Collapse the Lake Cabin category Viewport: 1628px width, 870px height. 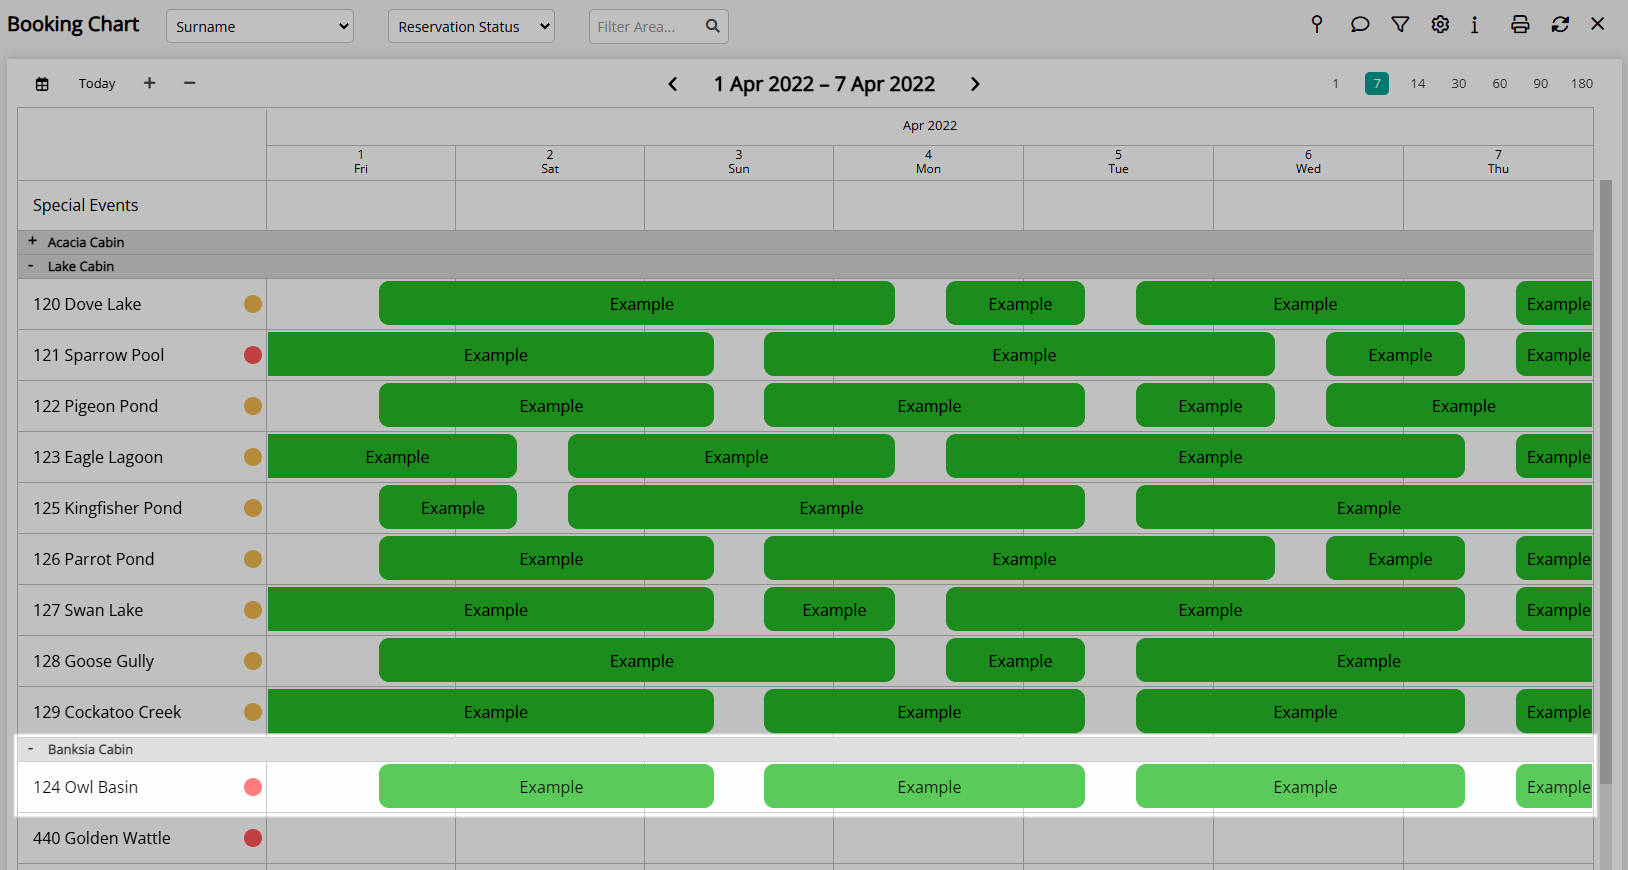31,266
